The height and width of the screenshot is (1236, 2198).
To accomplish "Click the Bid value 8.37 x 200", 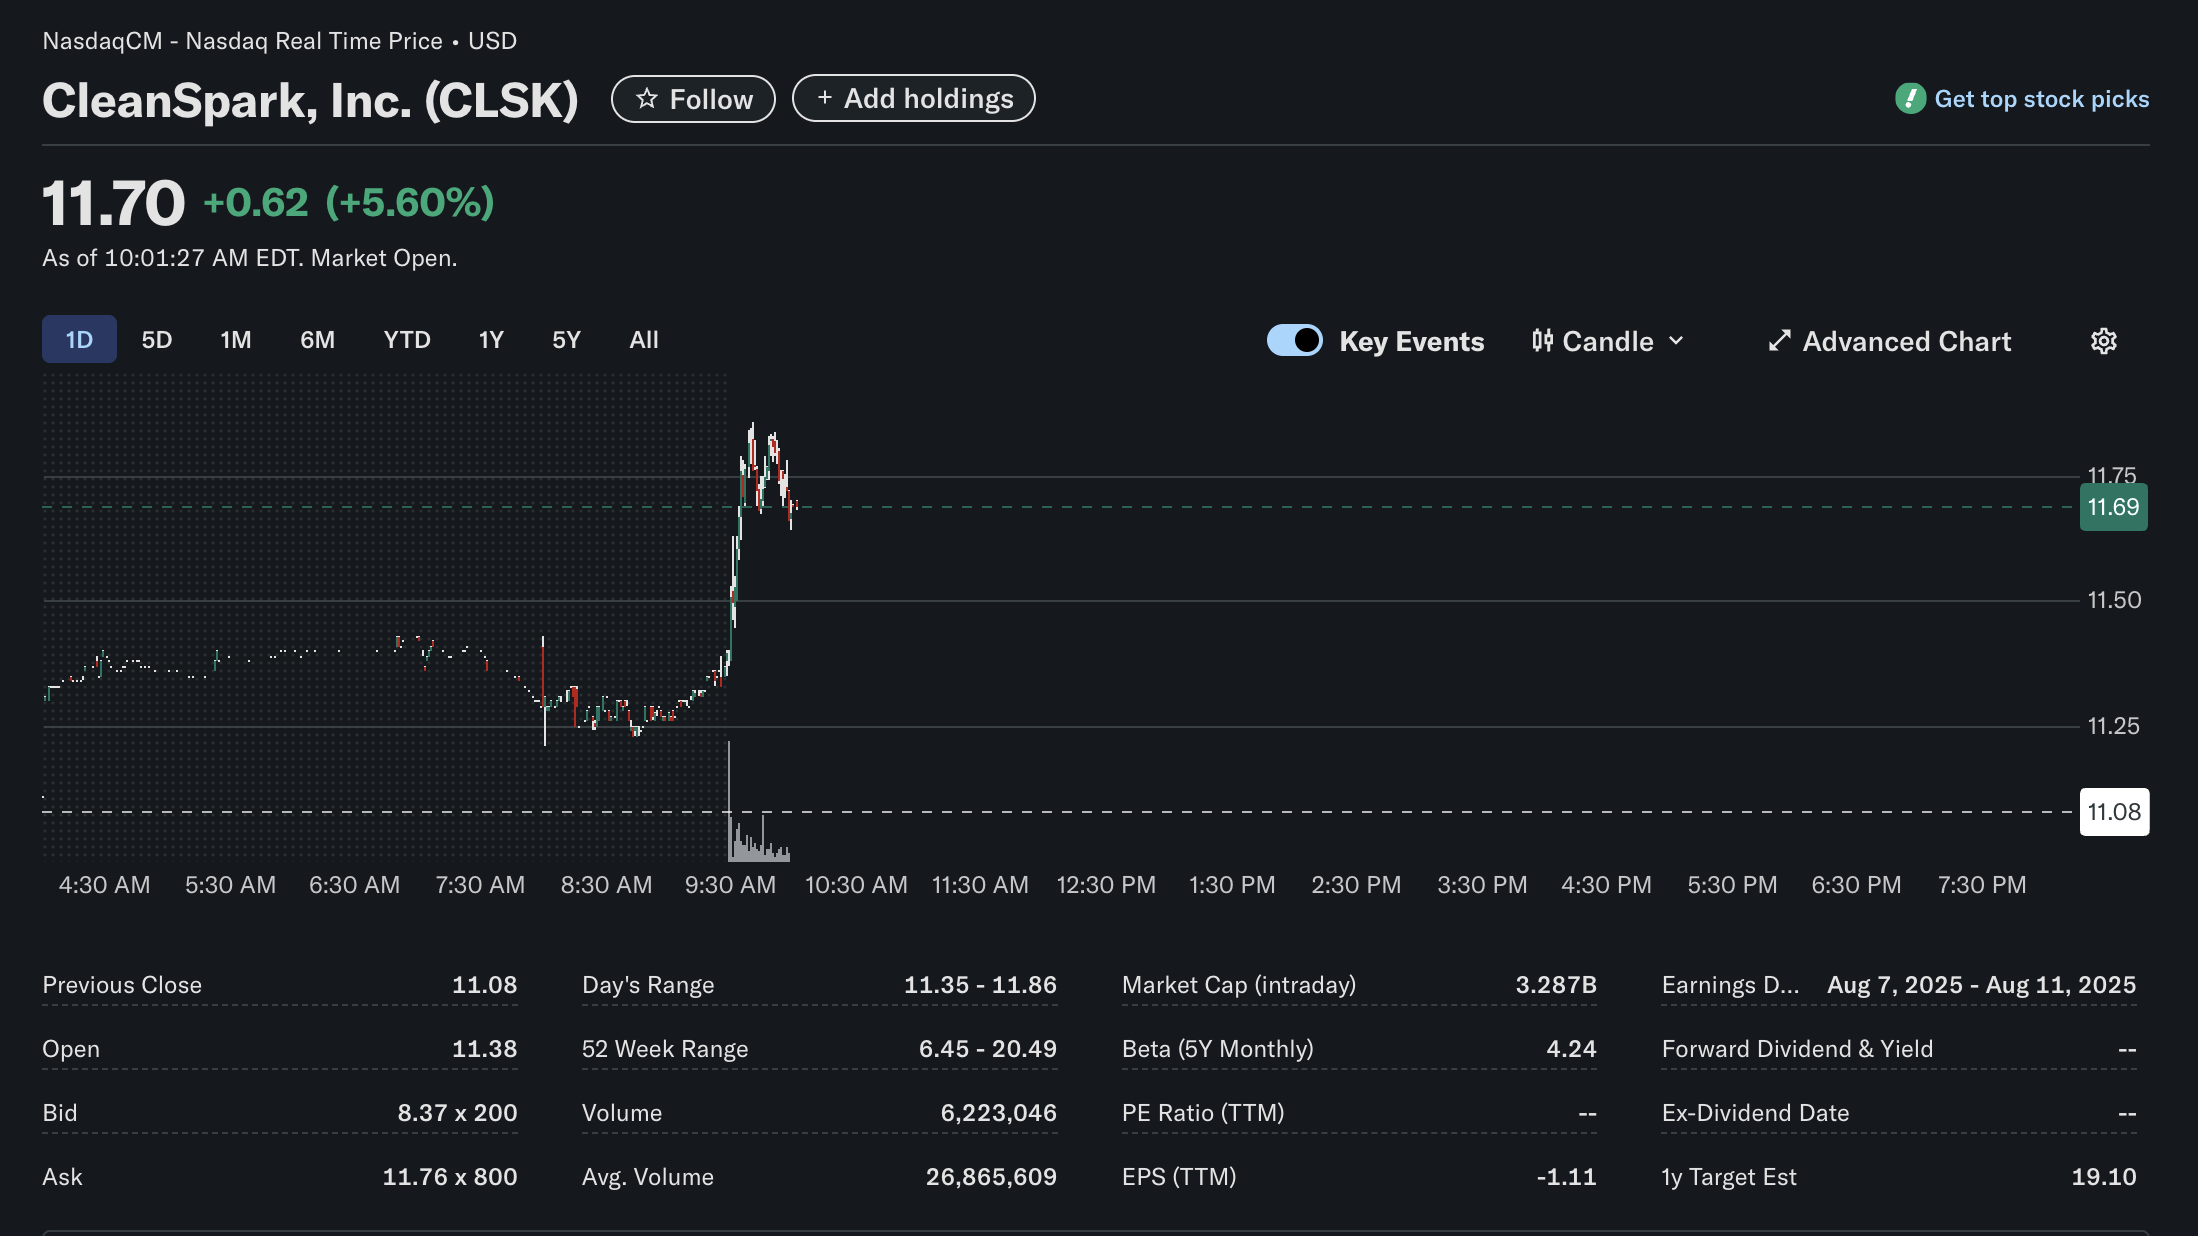I will tap(457, 1113).
